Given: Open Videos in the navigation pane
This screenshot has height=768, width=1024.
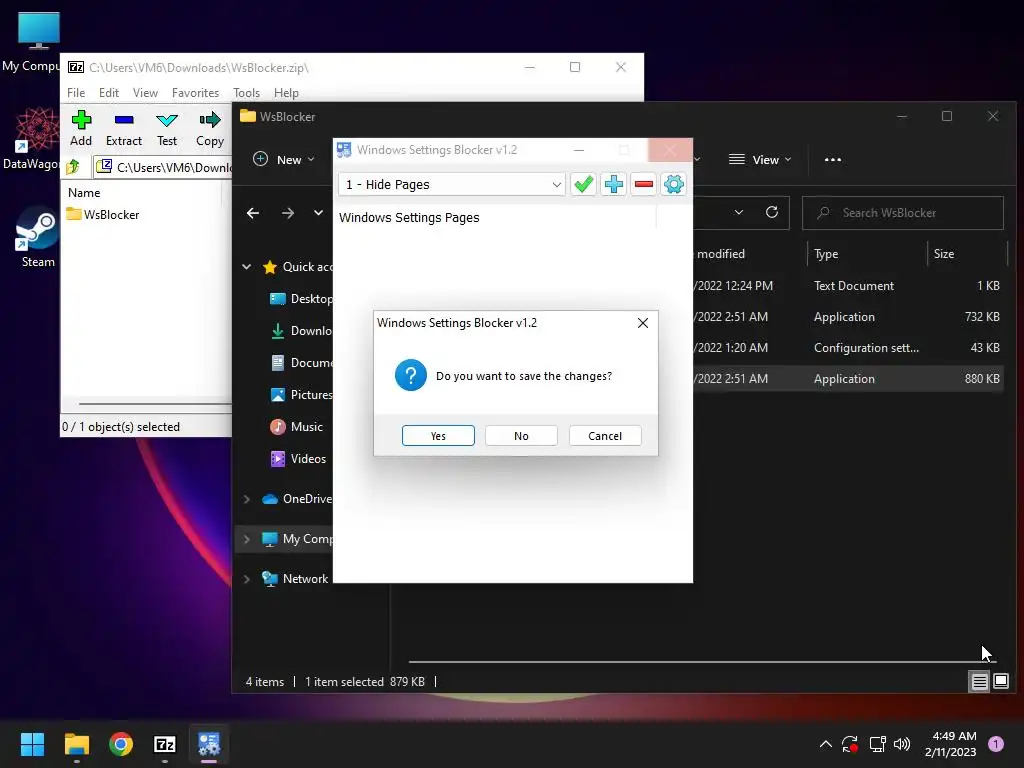Looking at the screenshot, I should [x=298, y=458].
